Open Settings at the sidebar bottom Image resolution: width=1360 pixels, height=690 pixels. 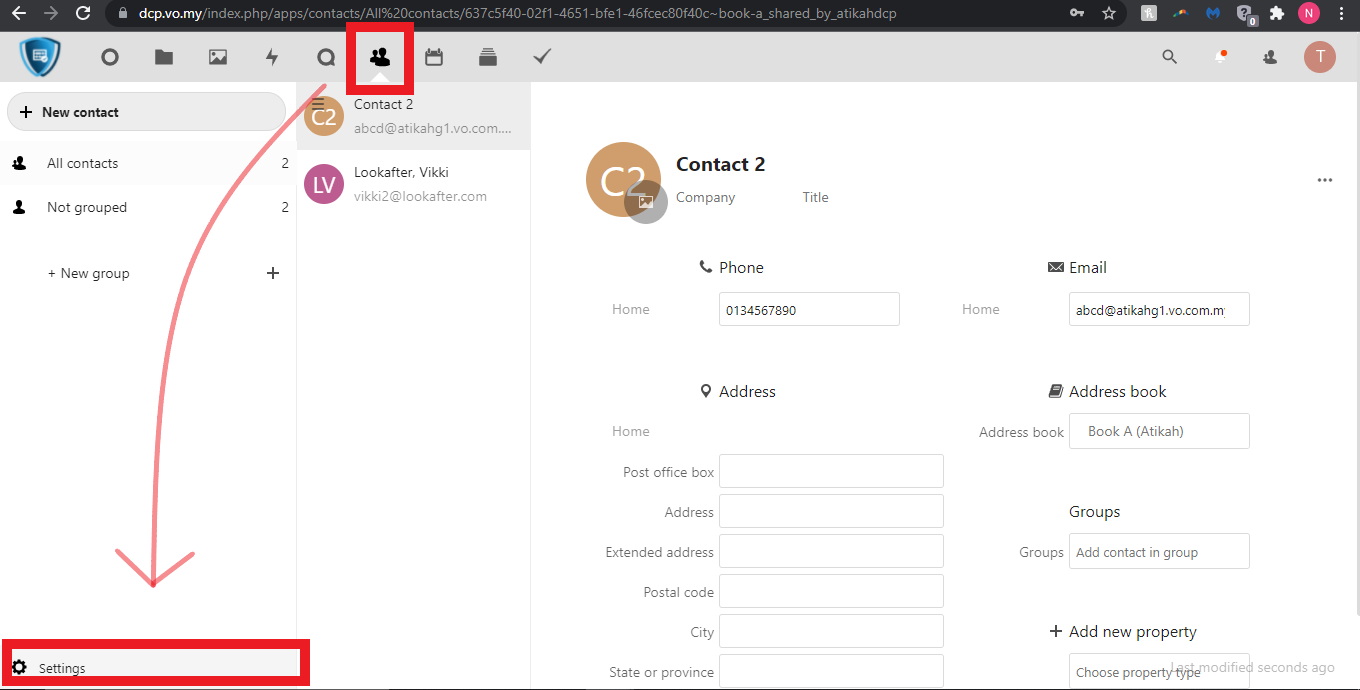click(62, 668)
